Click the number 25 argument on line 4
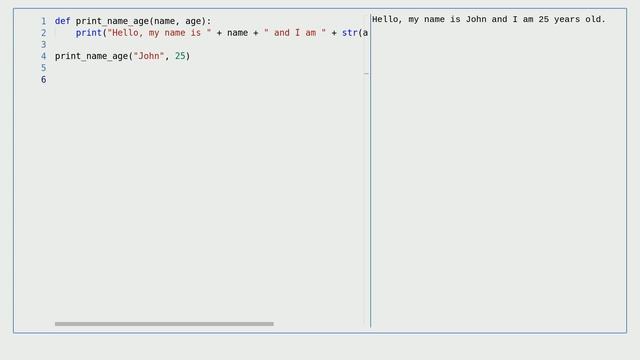 tap(180, 56)
